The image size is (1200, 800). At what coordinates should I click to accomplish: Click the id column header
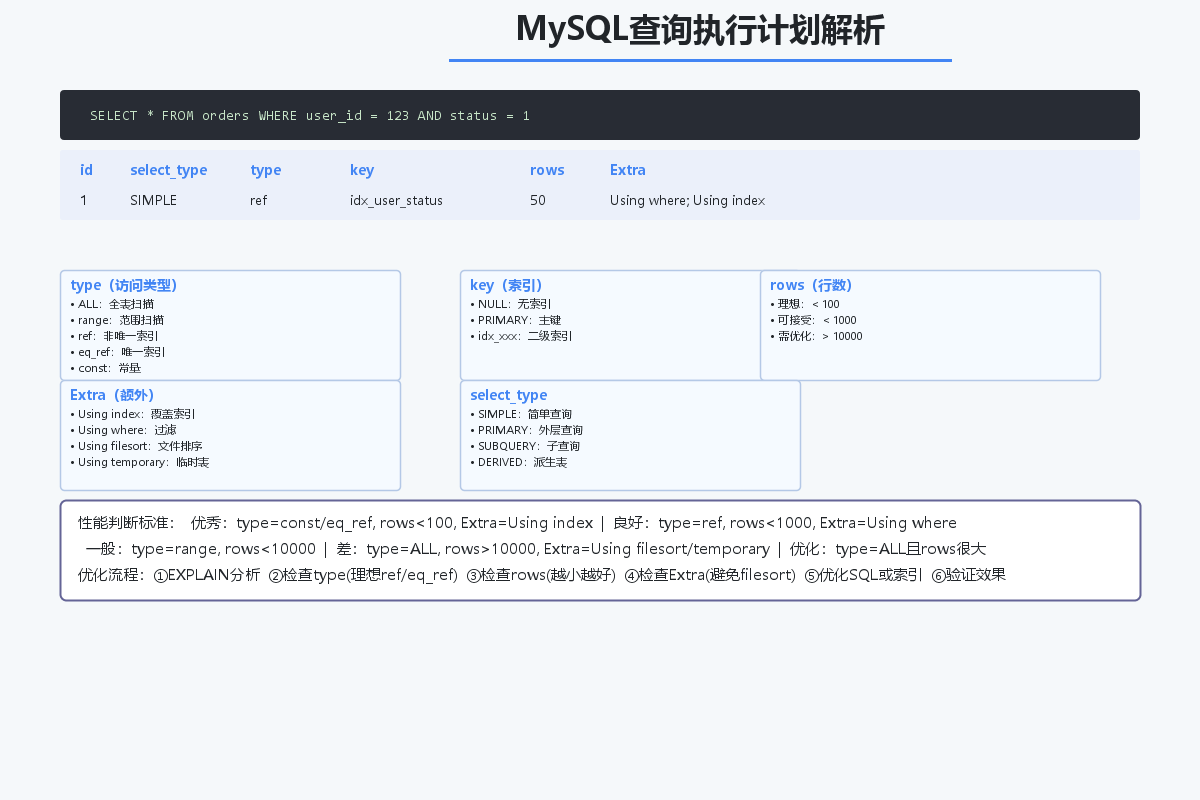pyautogui.click(x=86, y=170)
